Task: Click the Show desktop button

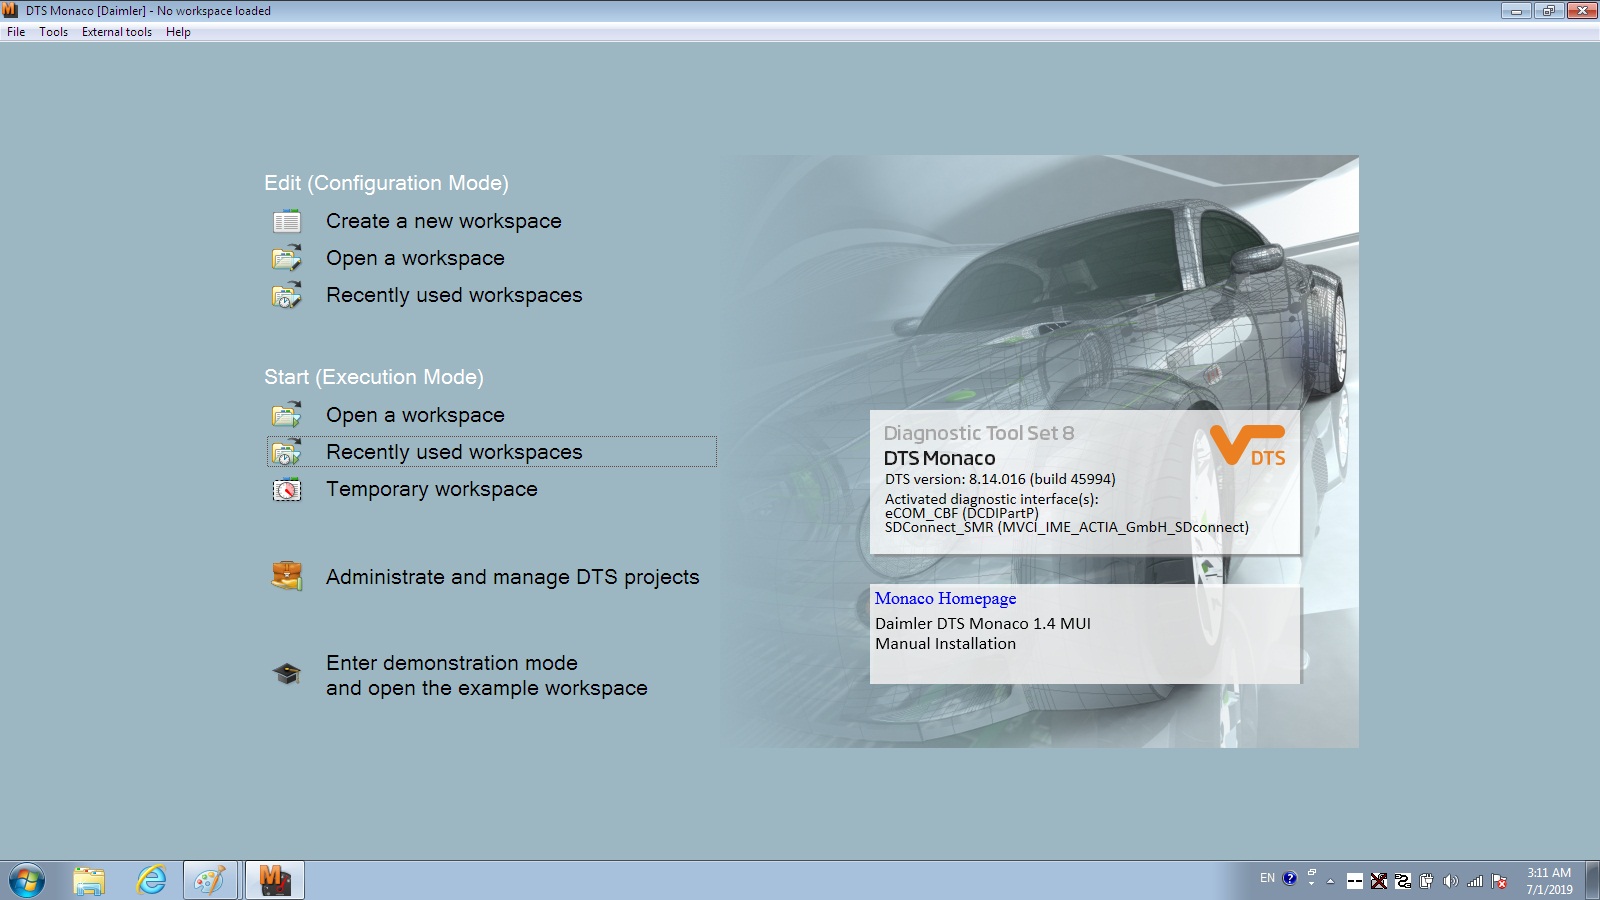Action: tap(1592, 881)
